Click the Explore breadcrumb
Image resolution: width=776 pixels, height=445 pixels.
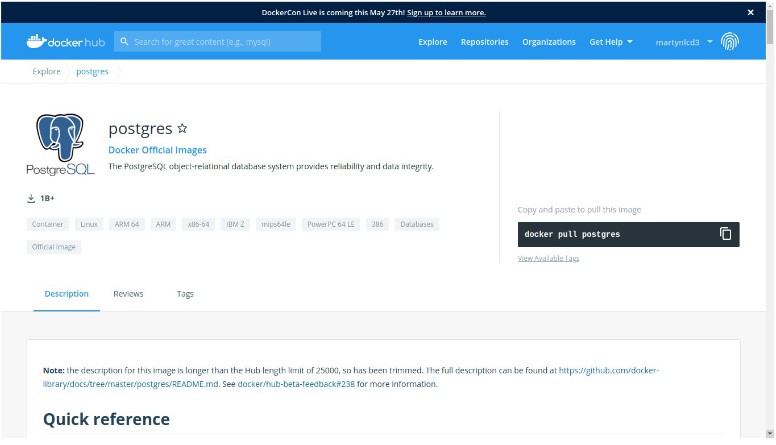coord(46,71)
